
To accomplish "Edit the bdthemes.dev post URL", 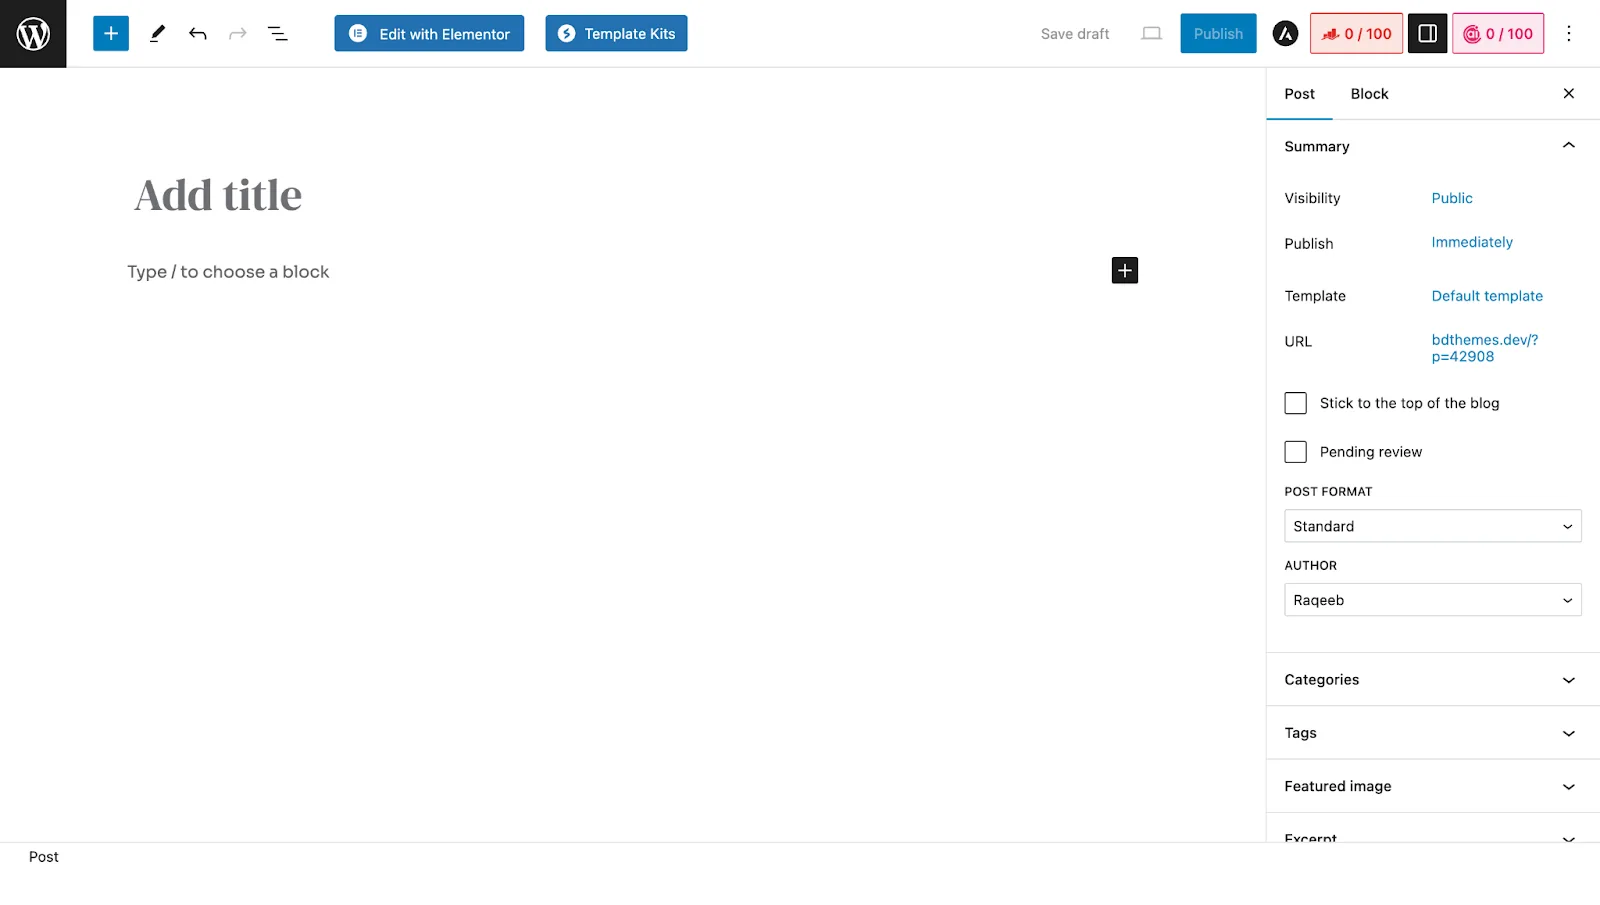I will click(x=1484, y=348).
